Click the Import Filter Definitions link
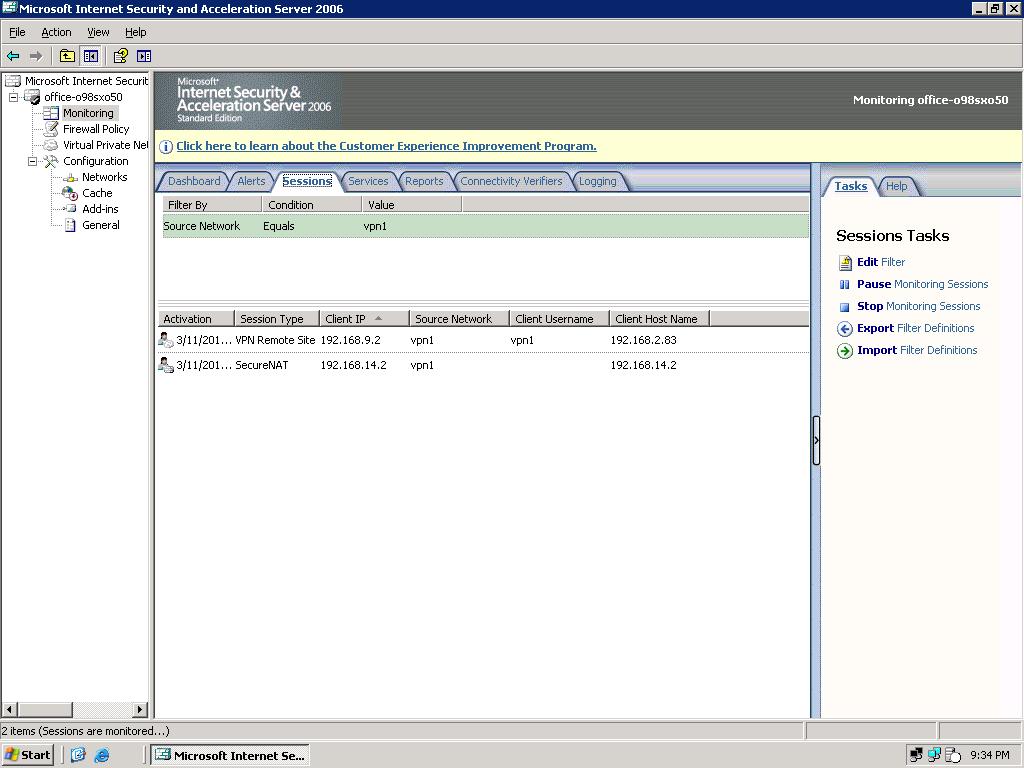1024x768 pixels. tap(917, 351)
